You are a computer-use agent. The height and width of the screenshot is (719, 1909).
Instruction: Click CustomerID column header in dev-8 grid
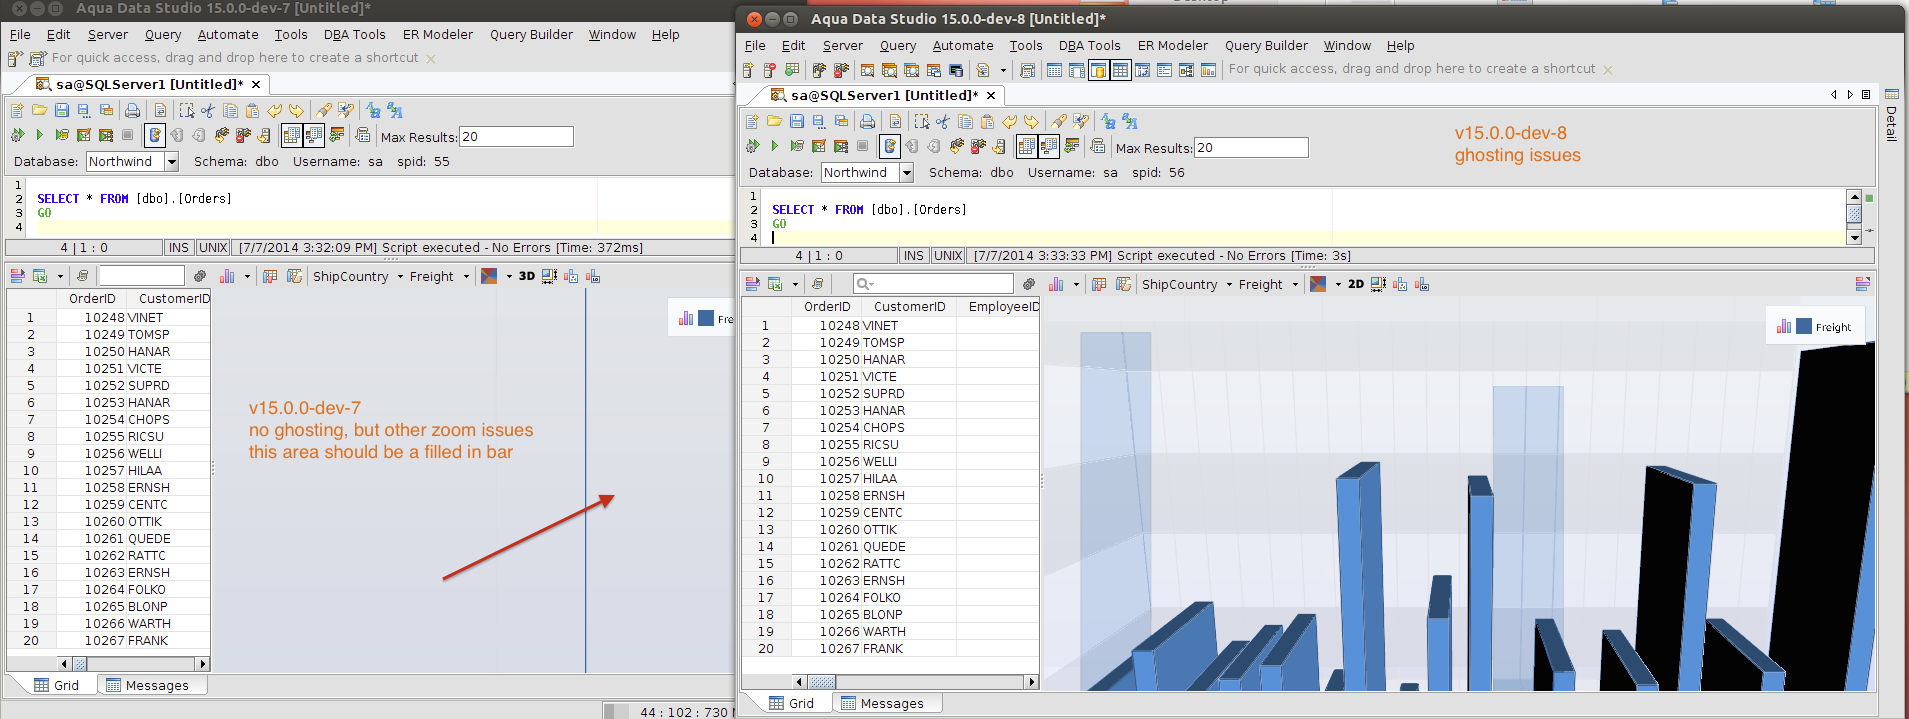click(x=909, y=306)
